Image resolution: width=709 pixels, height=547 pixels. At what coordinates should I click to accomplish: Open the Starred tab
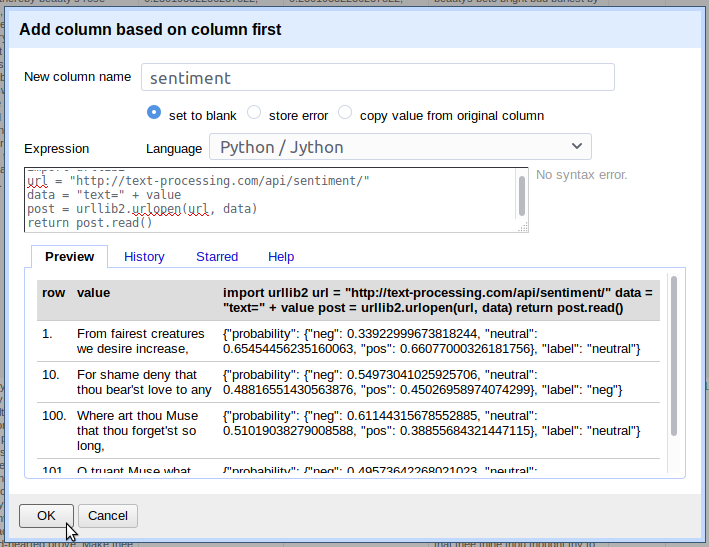pos(217,257)
